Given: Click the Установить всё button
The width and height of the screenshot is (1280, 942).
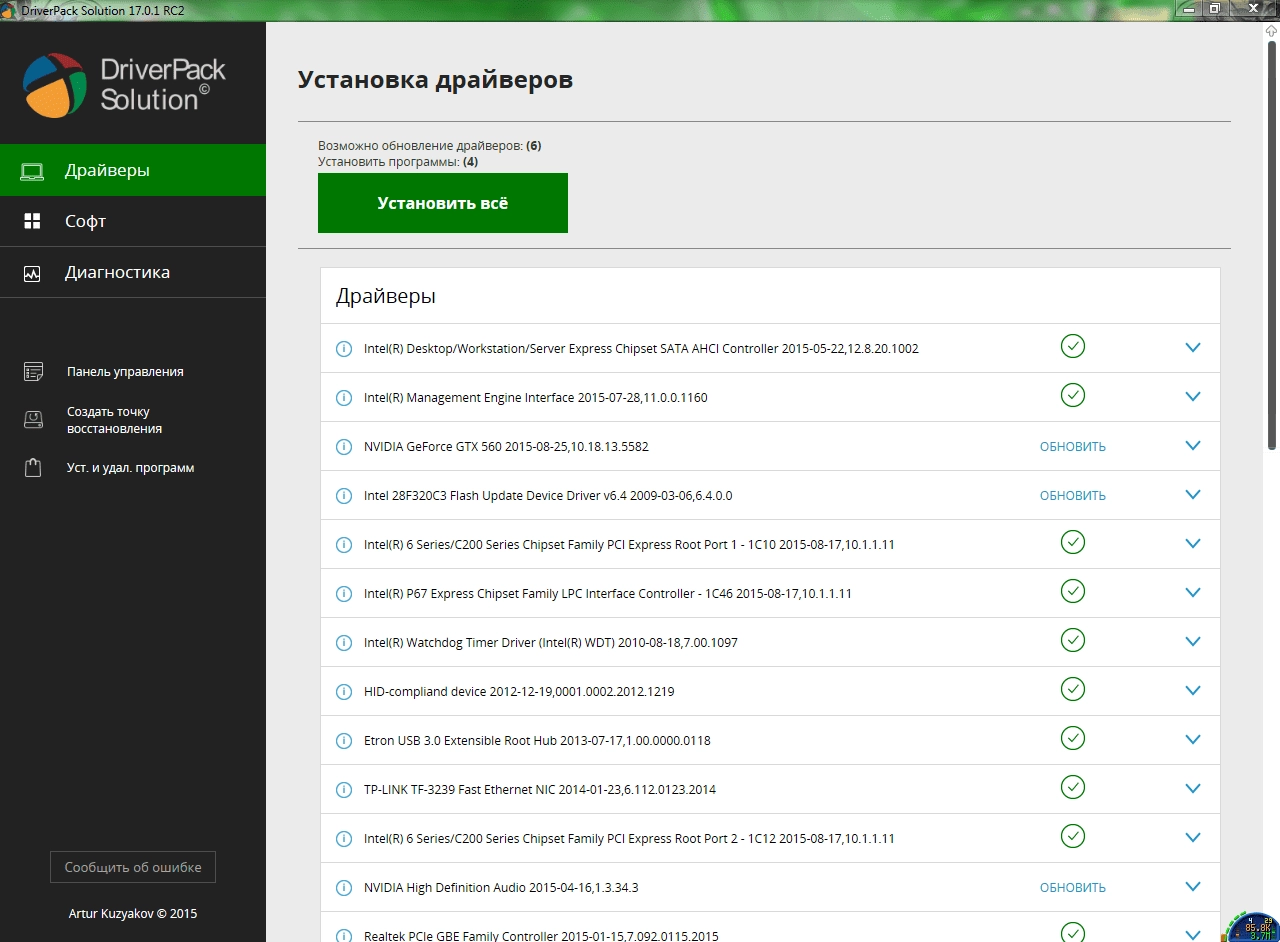Looking at the screenshot, I should coord(443,203).
